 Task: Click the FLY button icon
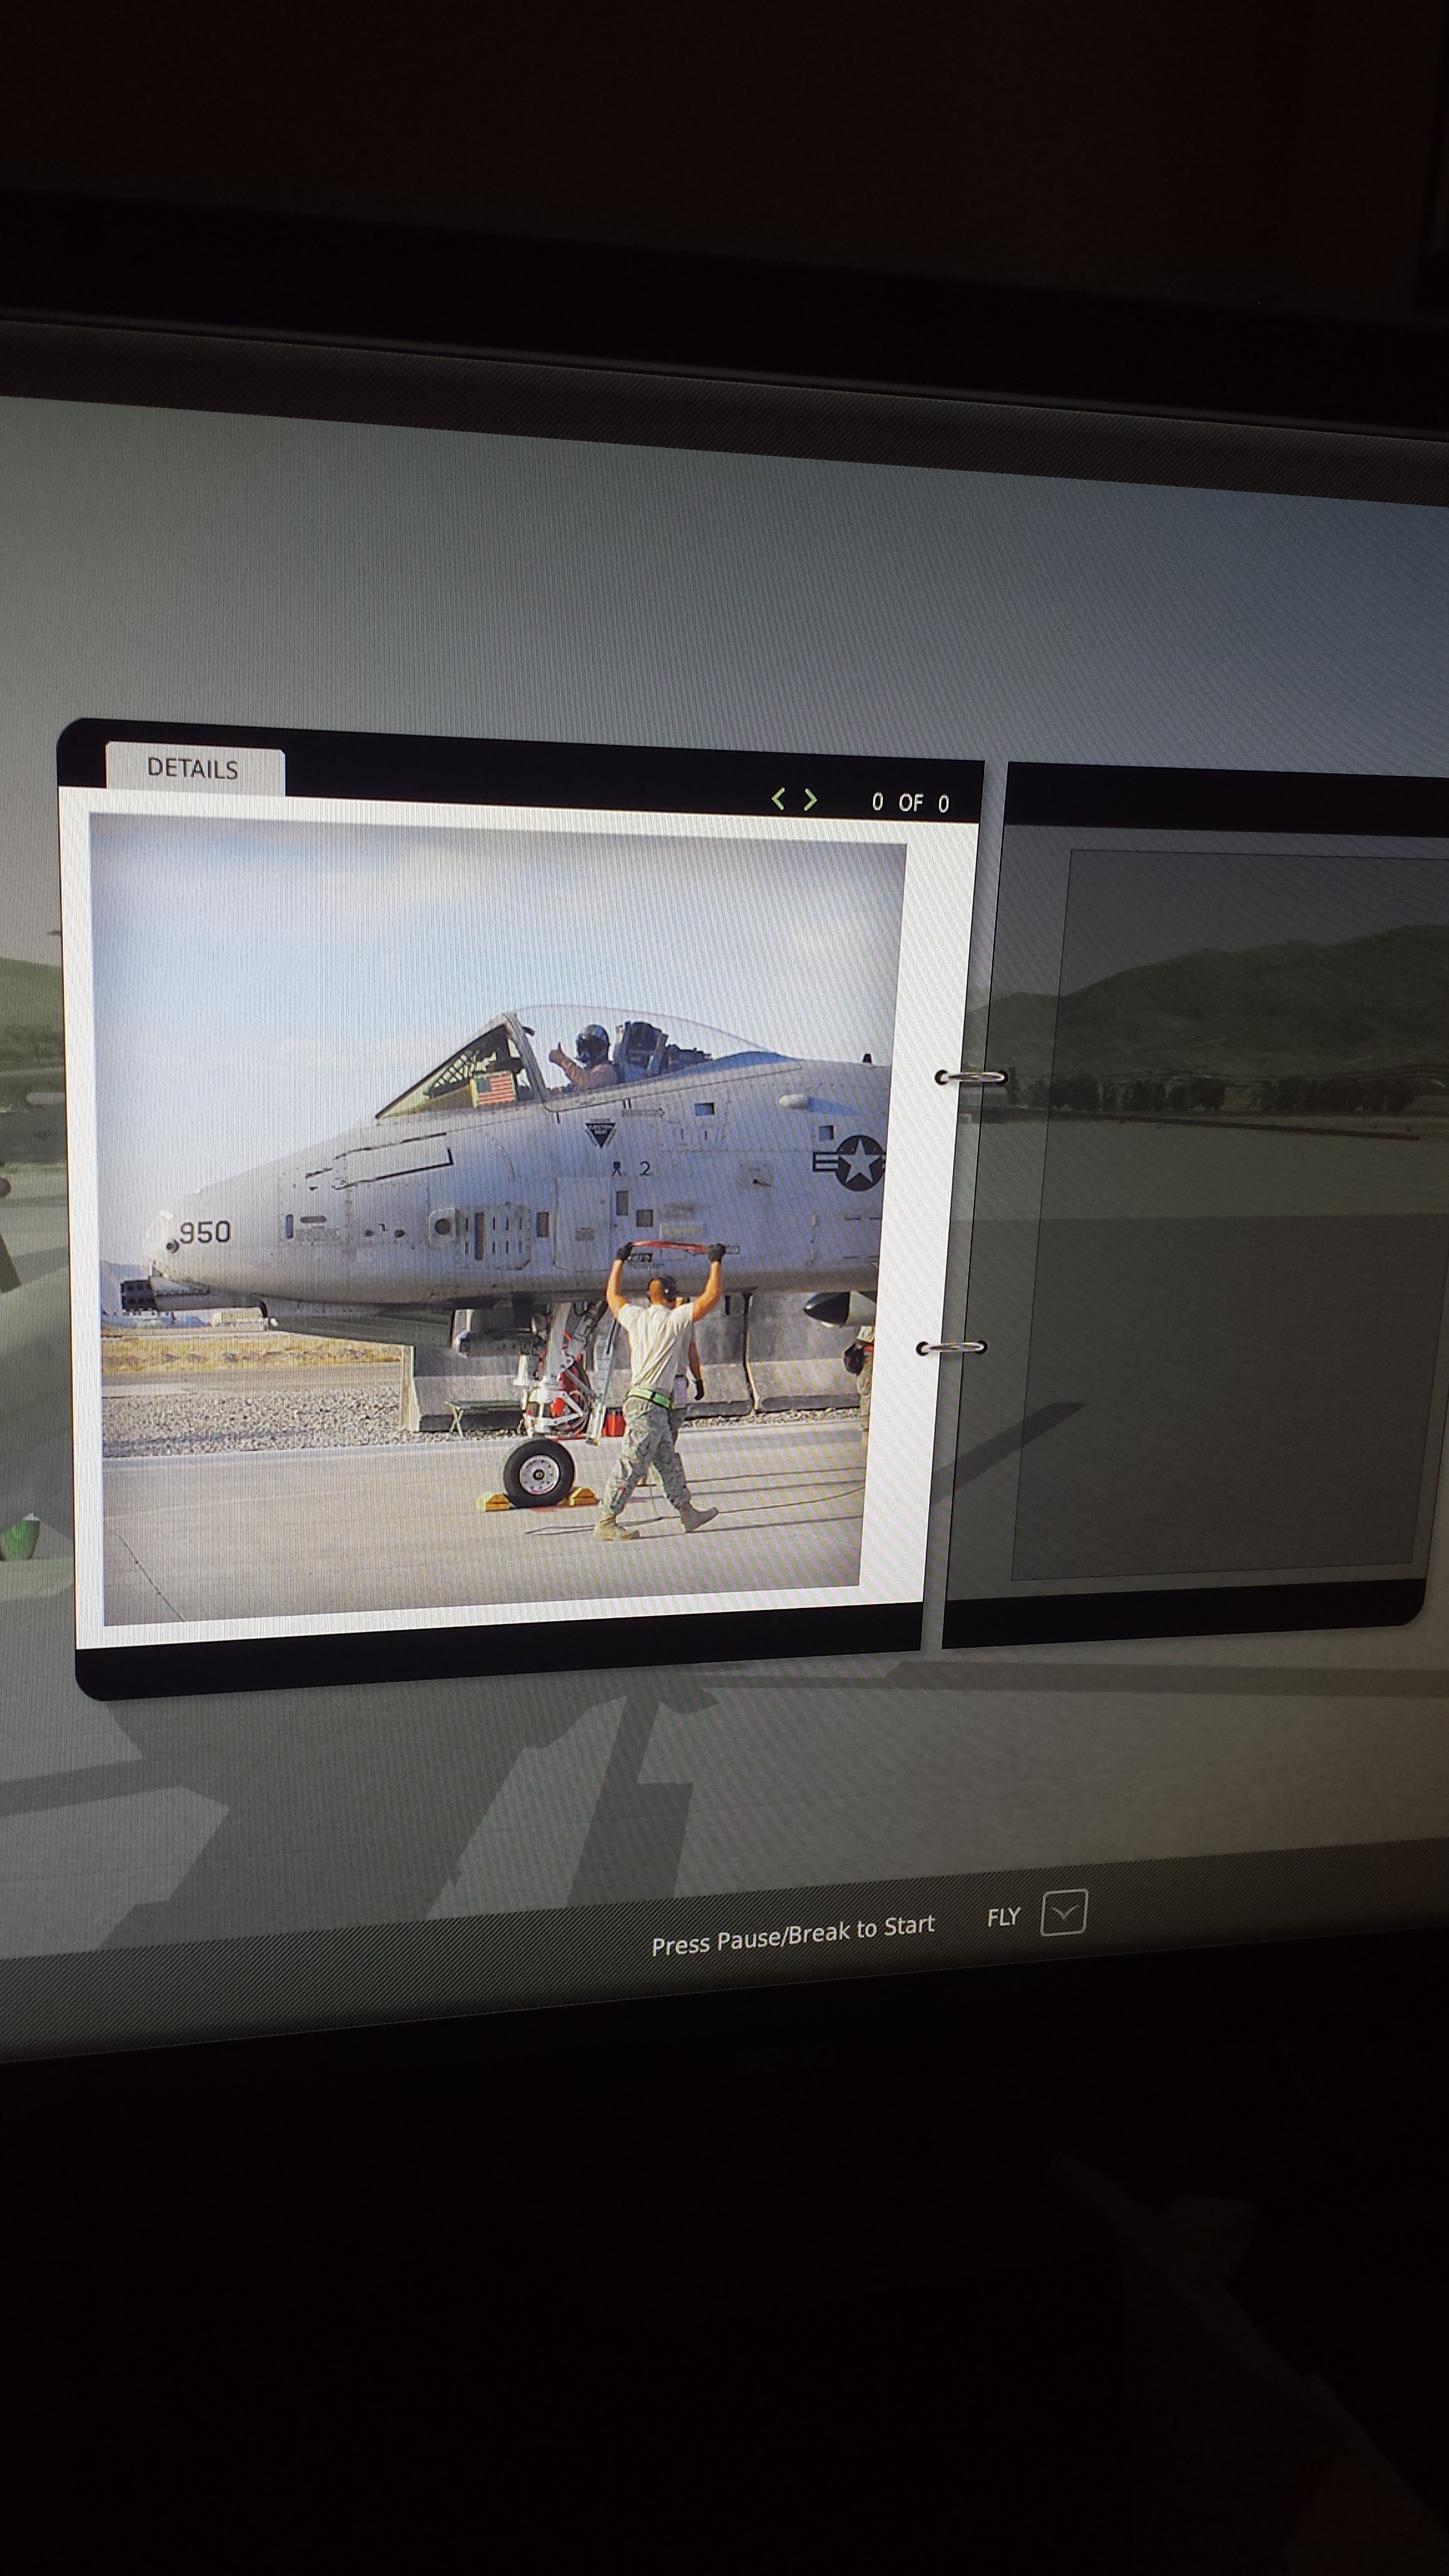tap(1063, 1913)
